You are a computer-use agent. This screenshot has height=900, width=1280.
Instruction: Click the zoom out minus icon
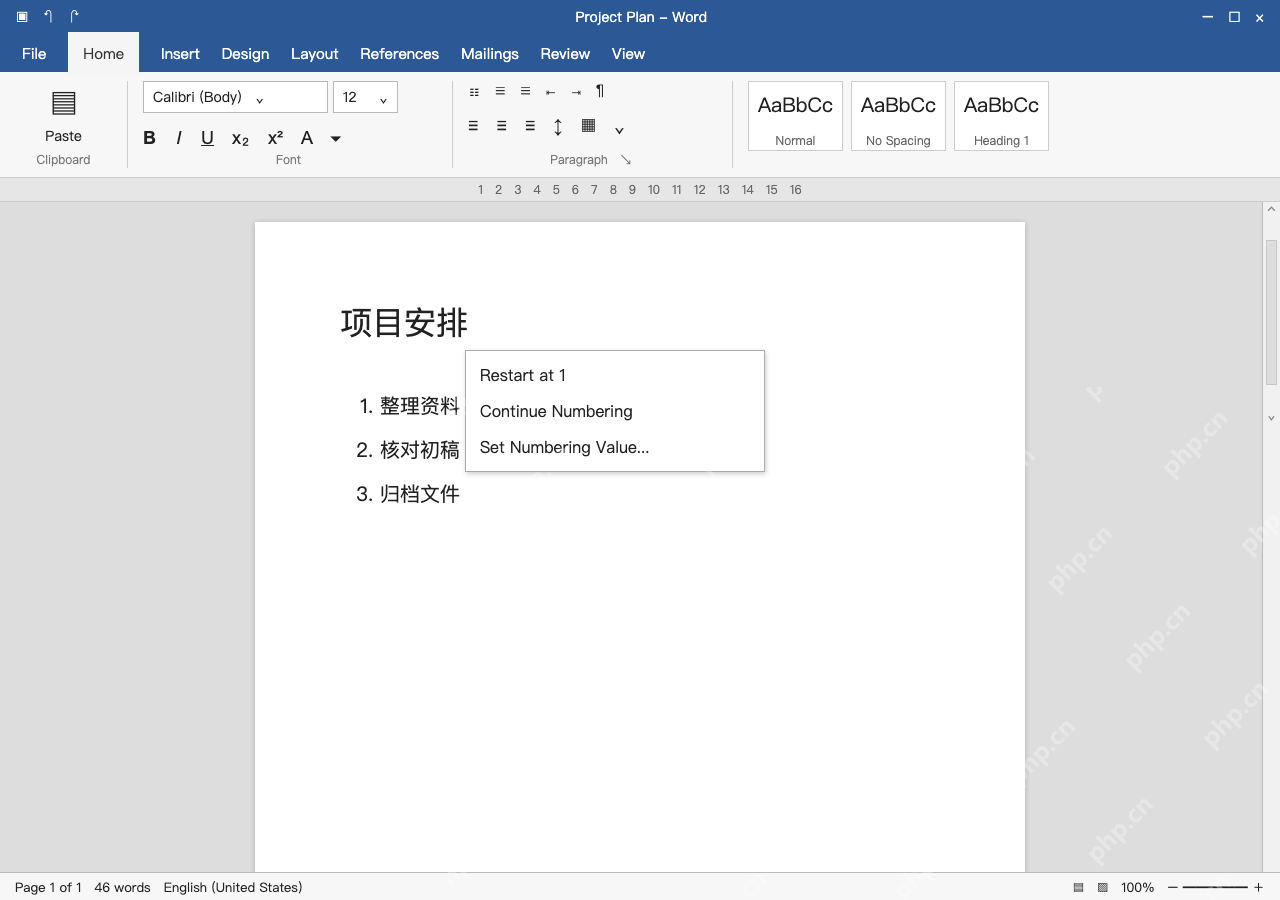(x=1173, y=887)
